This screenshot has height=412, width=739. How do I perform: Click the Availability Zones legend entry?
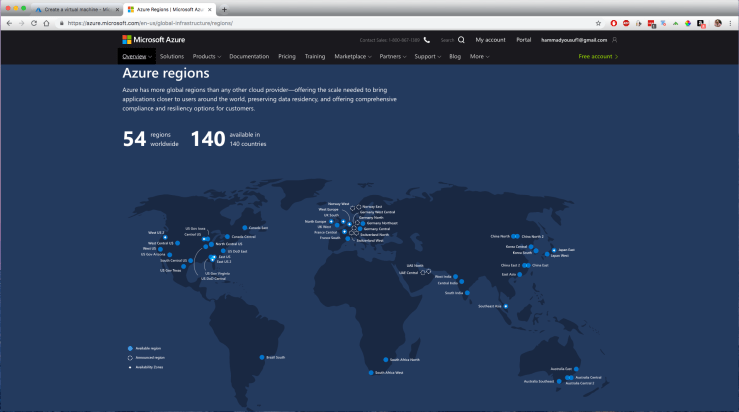click(146, 367)
